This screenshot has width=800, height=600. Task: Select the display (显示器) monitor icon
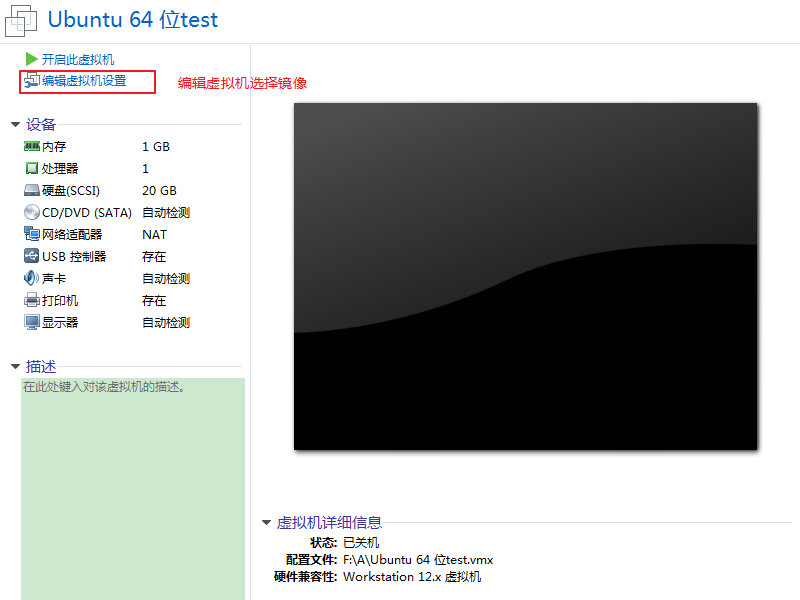point(32,323)
